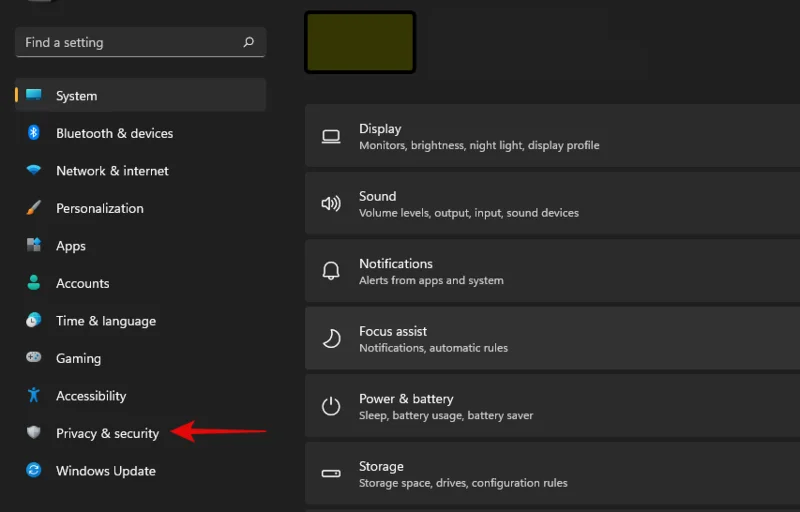800x512 pixels.
Task: Open Notifications settings
Action: click(x=550, y=271)
